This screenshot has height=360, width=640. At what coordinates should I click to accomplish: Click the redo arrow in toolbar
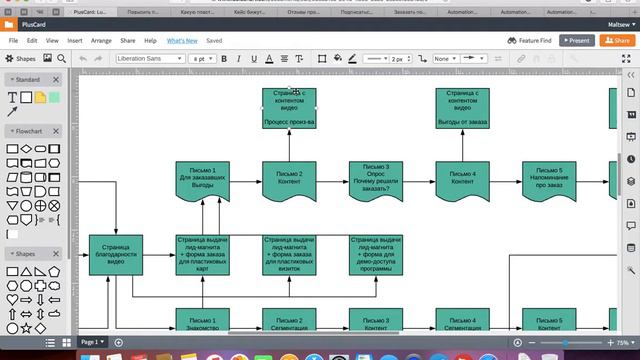pos(98,59)
